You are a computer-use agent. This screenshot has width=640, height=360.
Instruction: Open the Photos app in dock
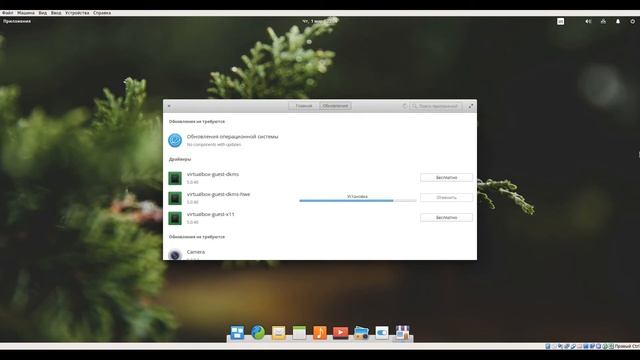(x=361, y=332)
